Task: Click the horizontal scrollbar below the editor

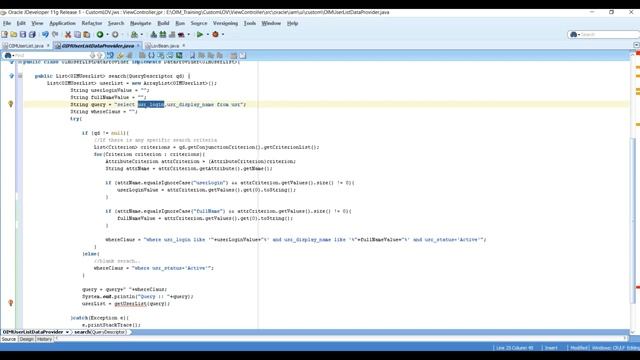Action: coord(341,338)
